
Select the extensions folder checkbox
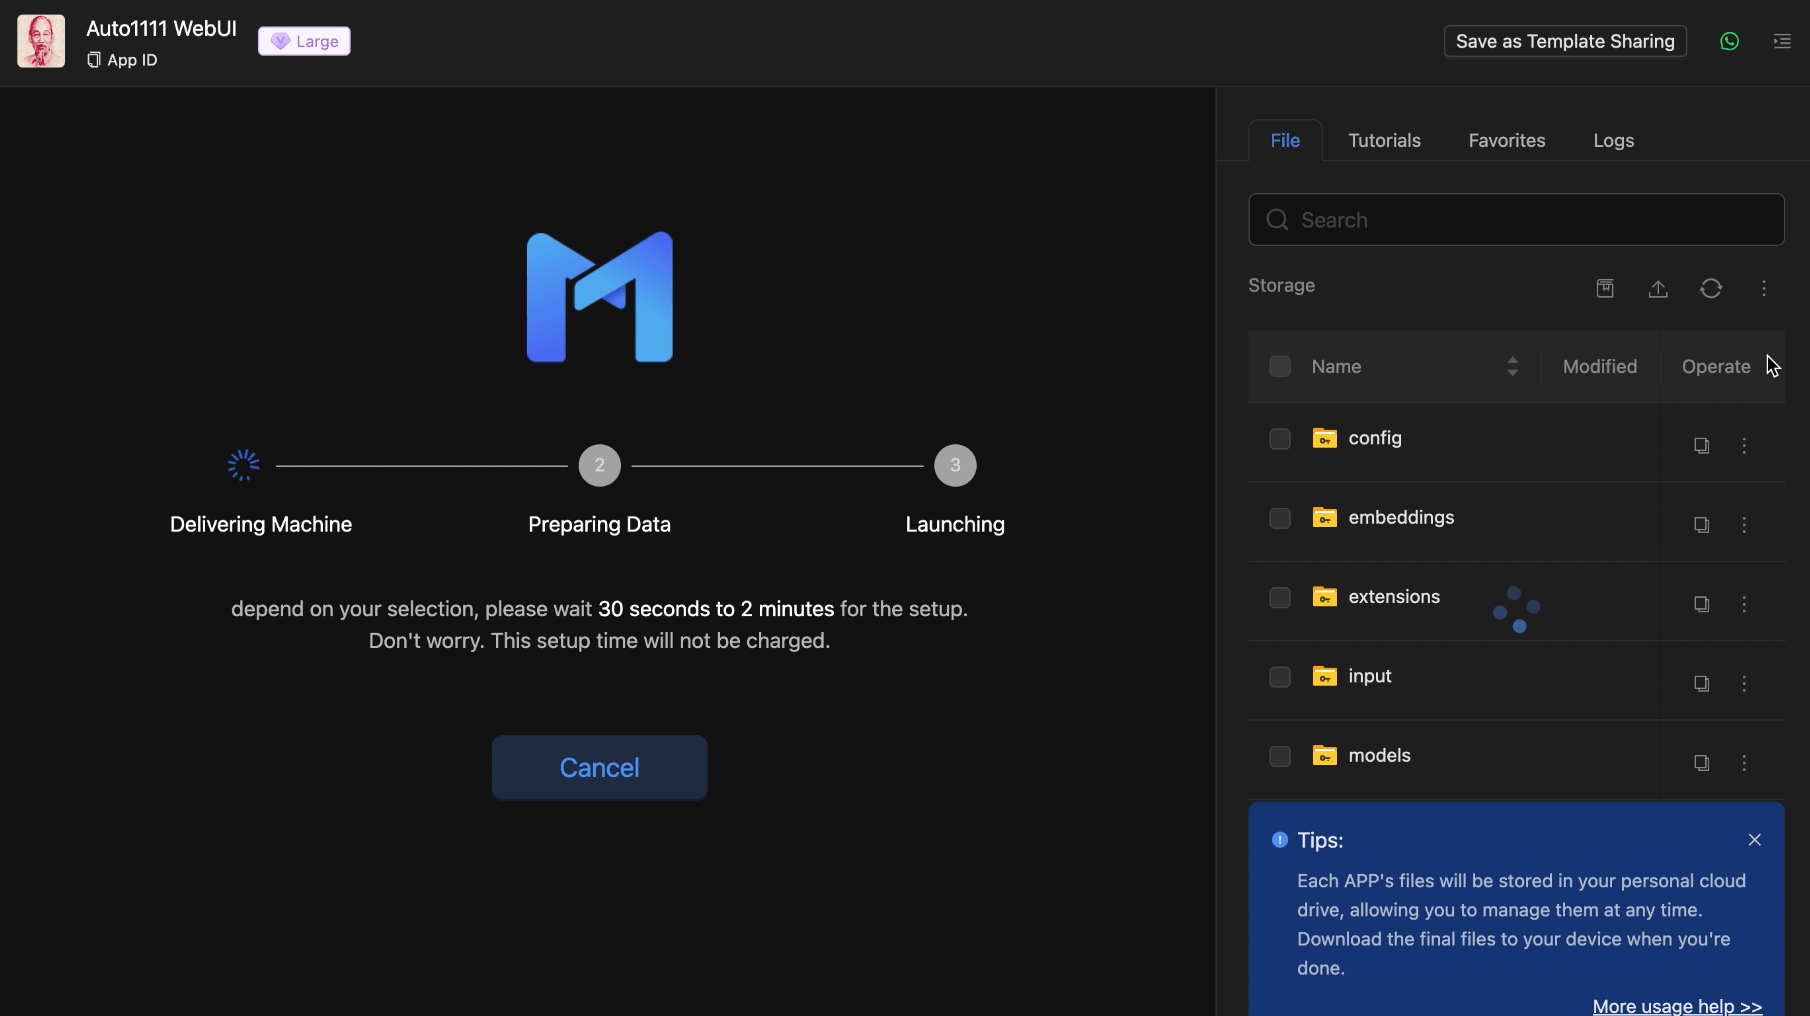[1280, 597]
